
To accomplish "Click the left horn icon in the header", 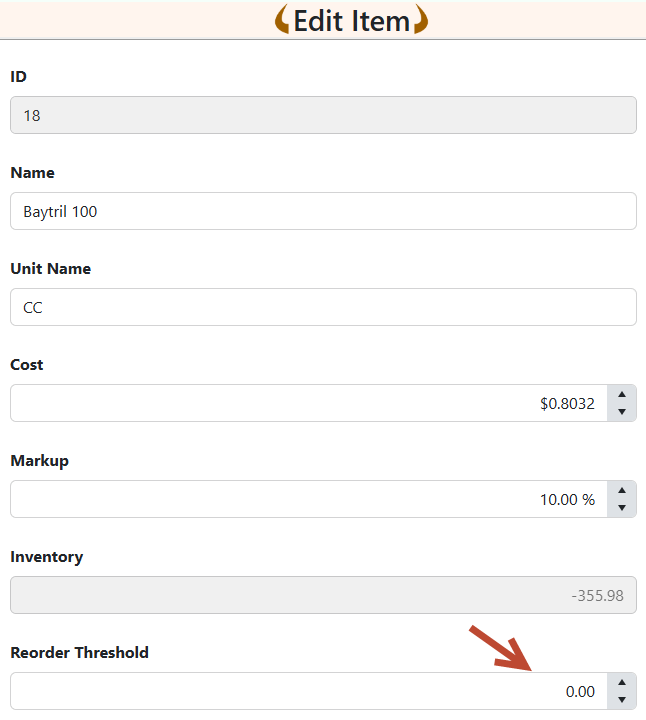I will (x=282, y=20).
